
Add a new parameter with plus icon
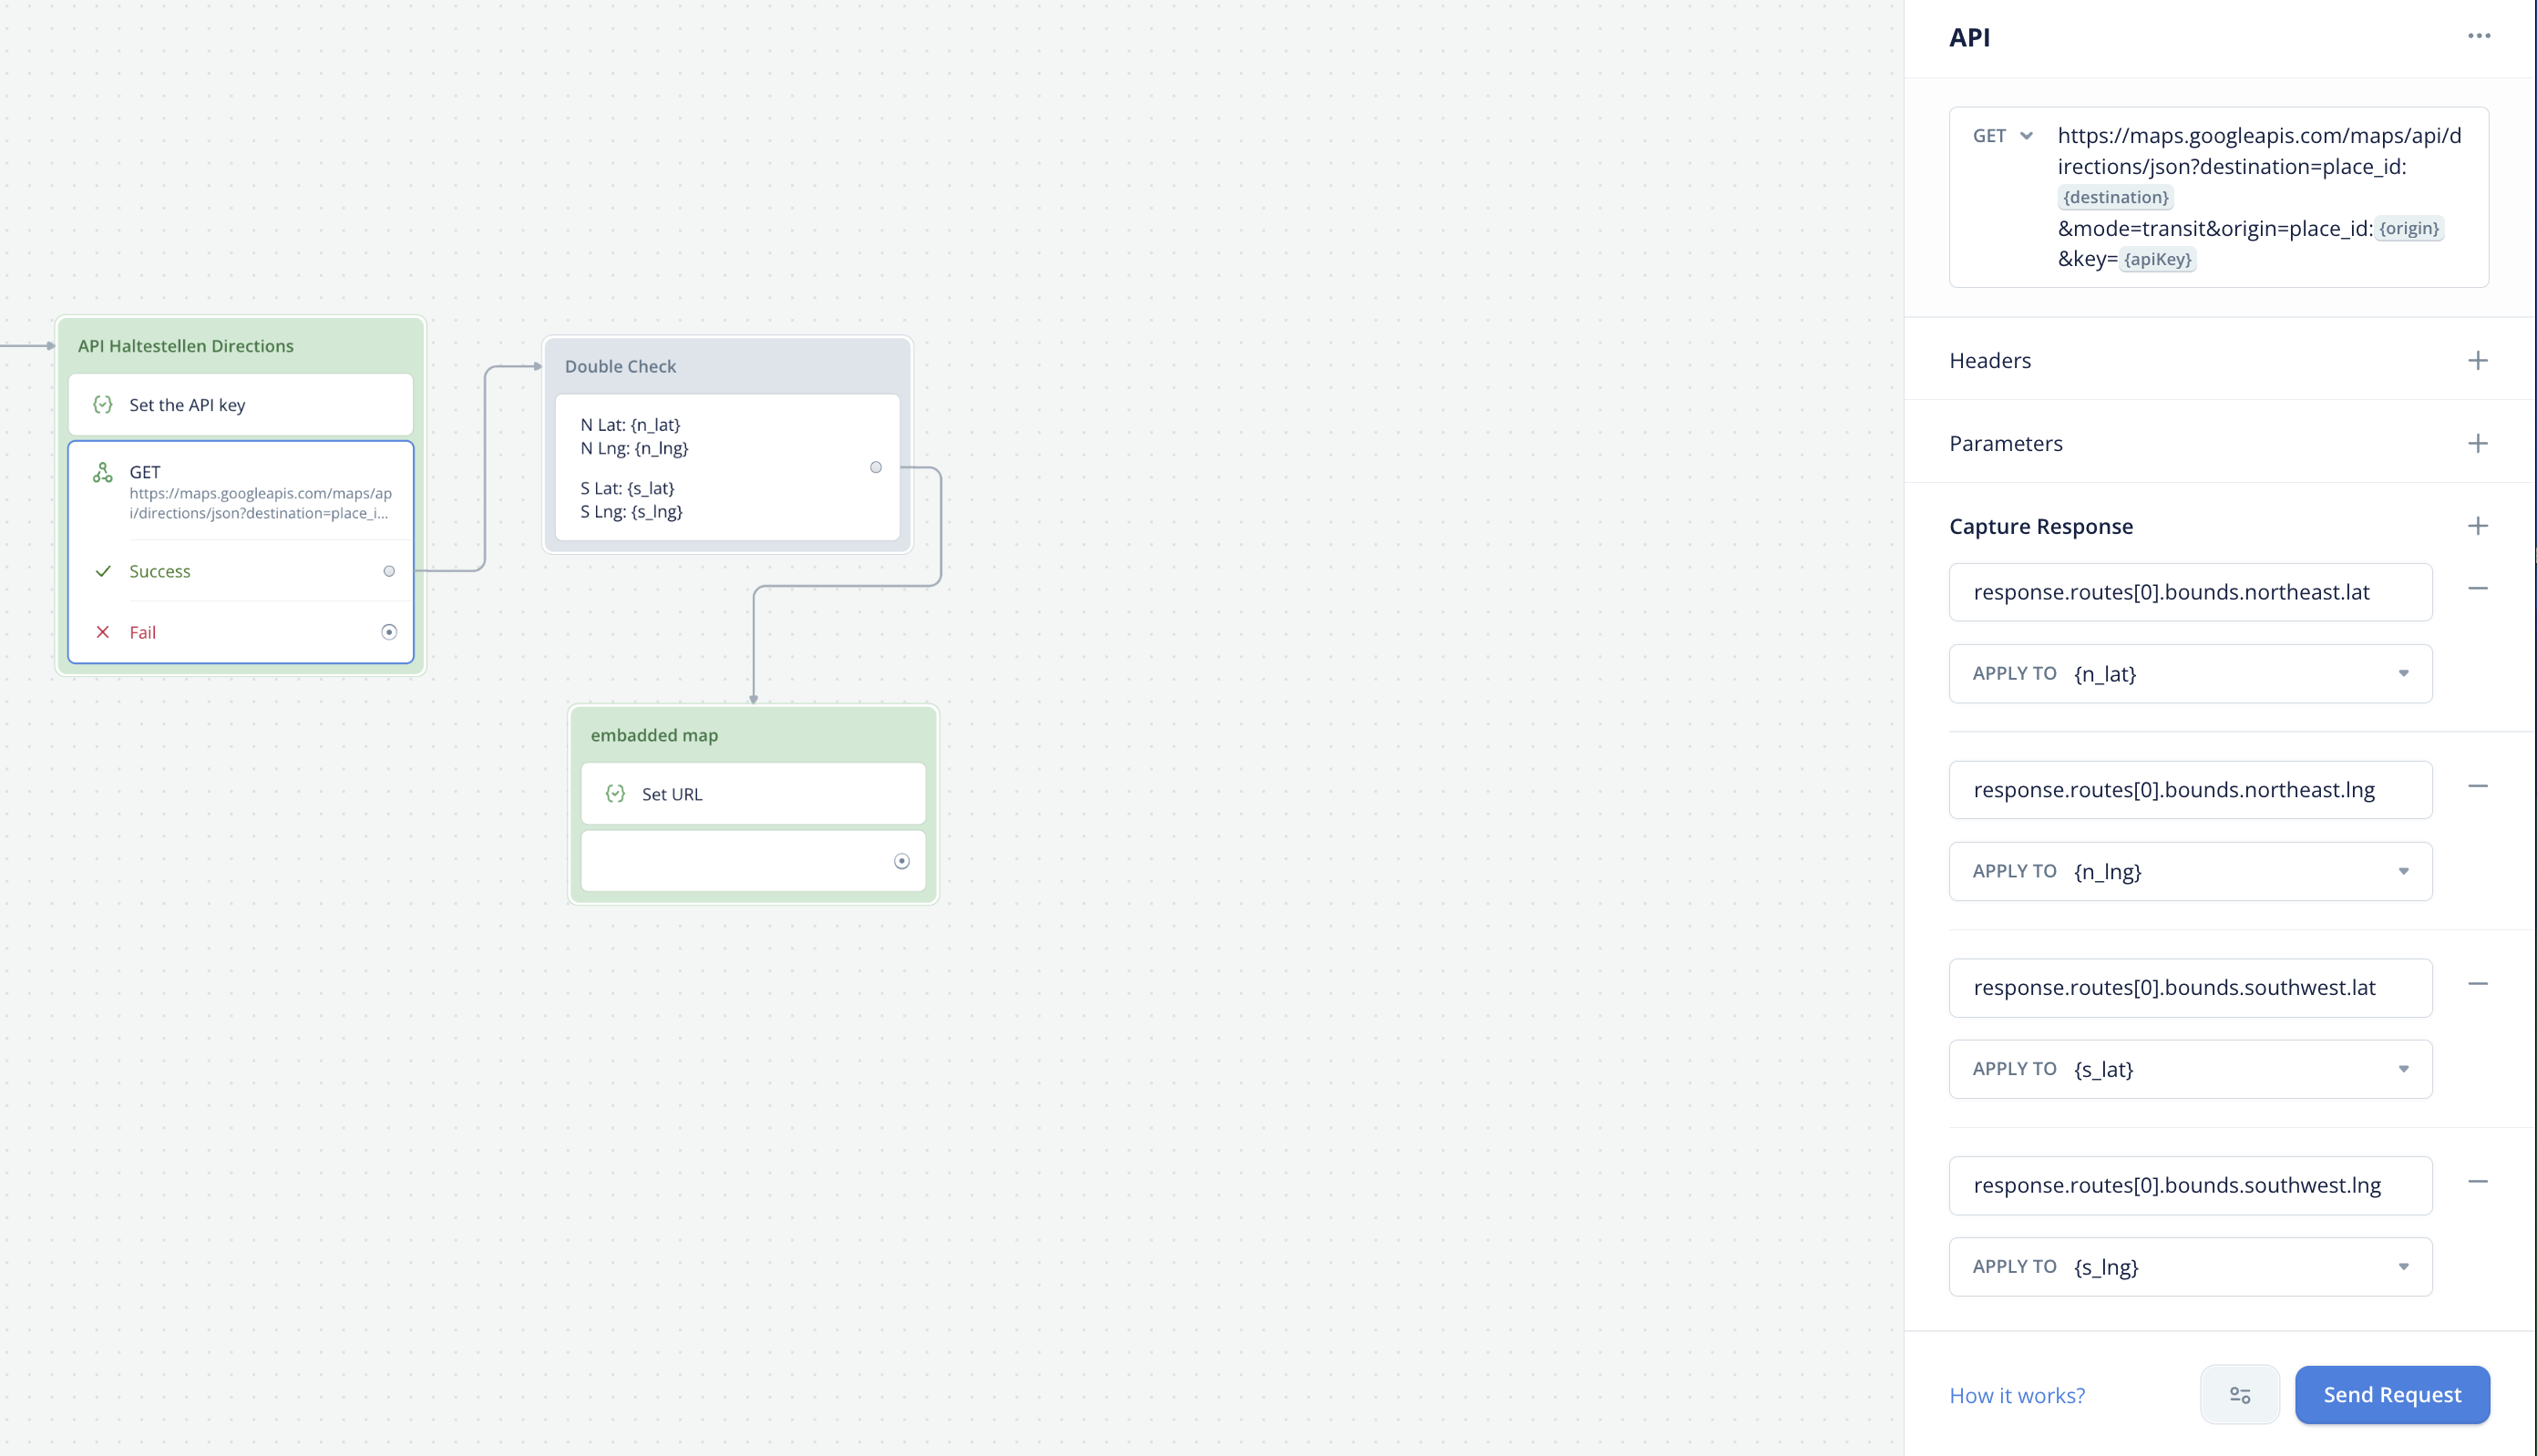click(2477, 443)
